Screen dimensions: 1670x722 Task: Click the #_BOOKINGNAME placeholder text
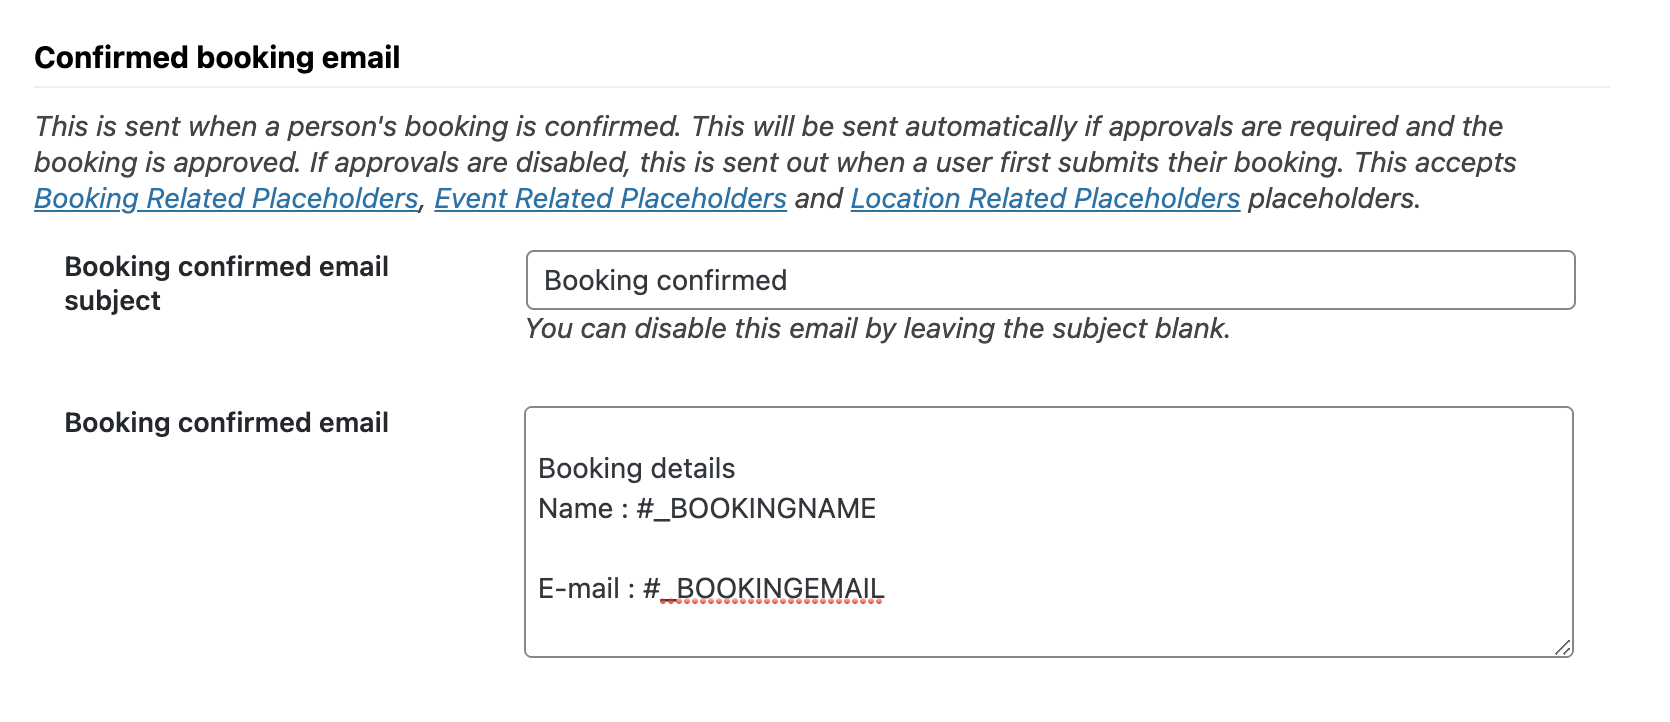pos(756,509)
